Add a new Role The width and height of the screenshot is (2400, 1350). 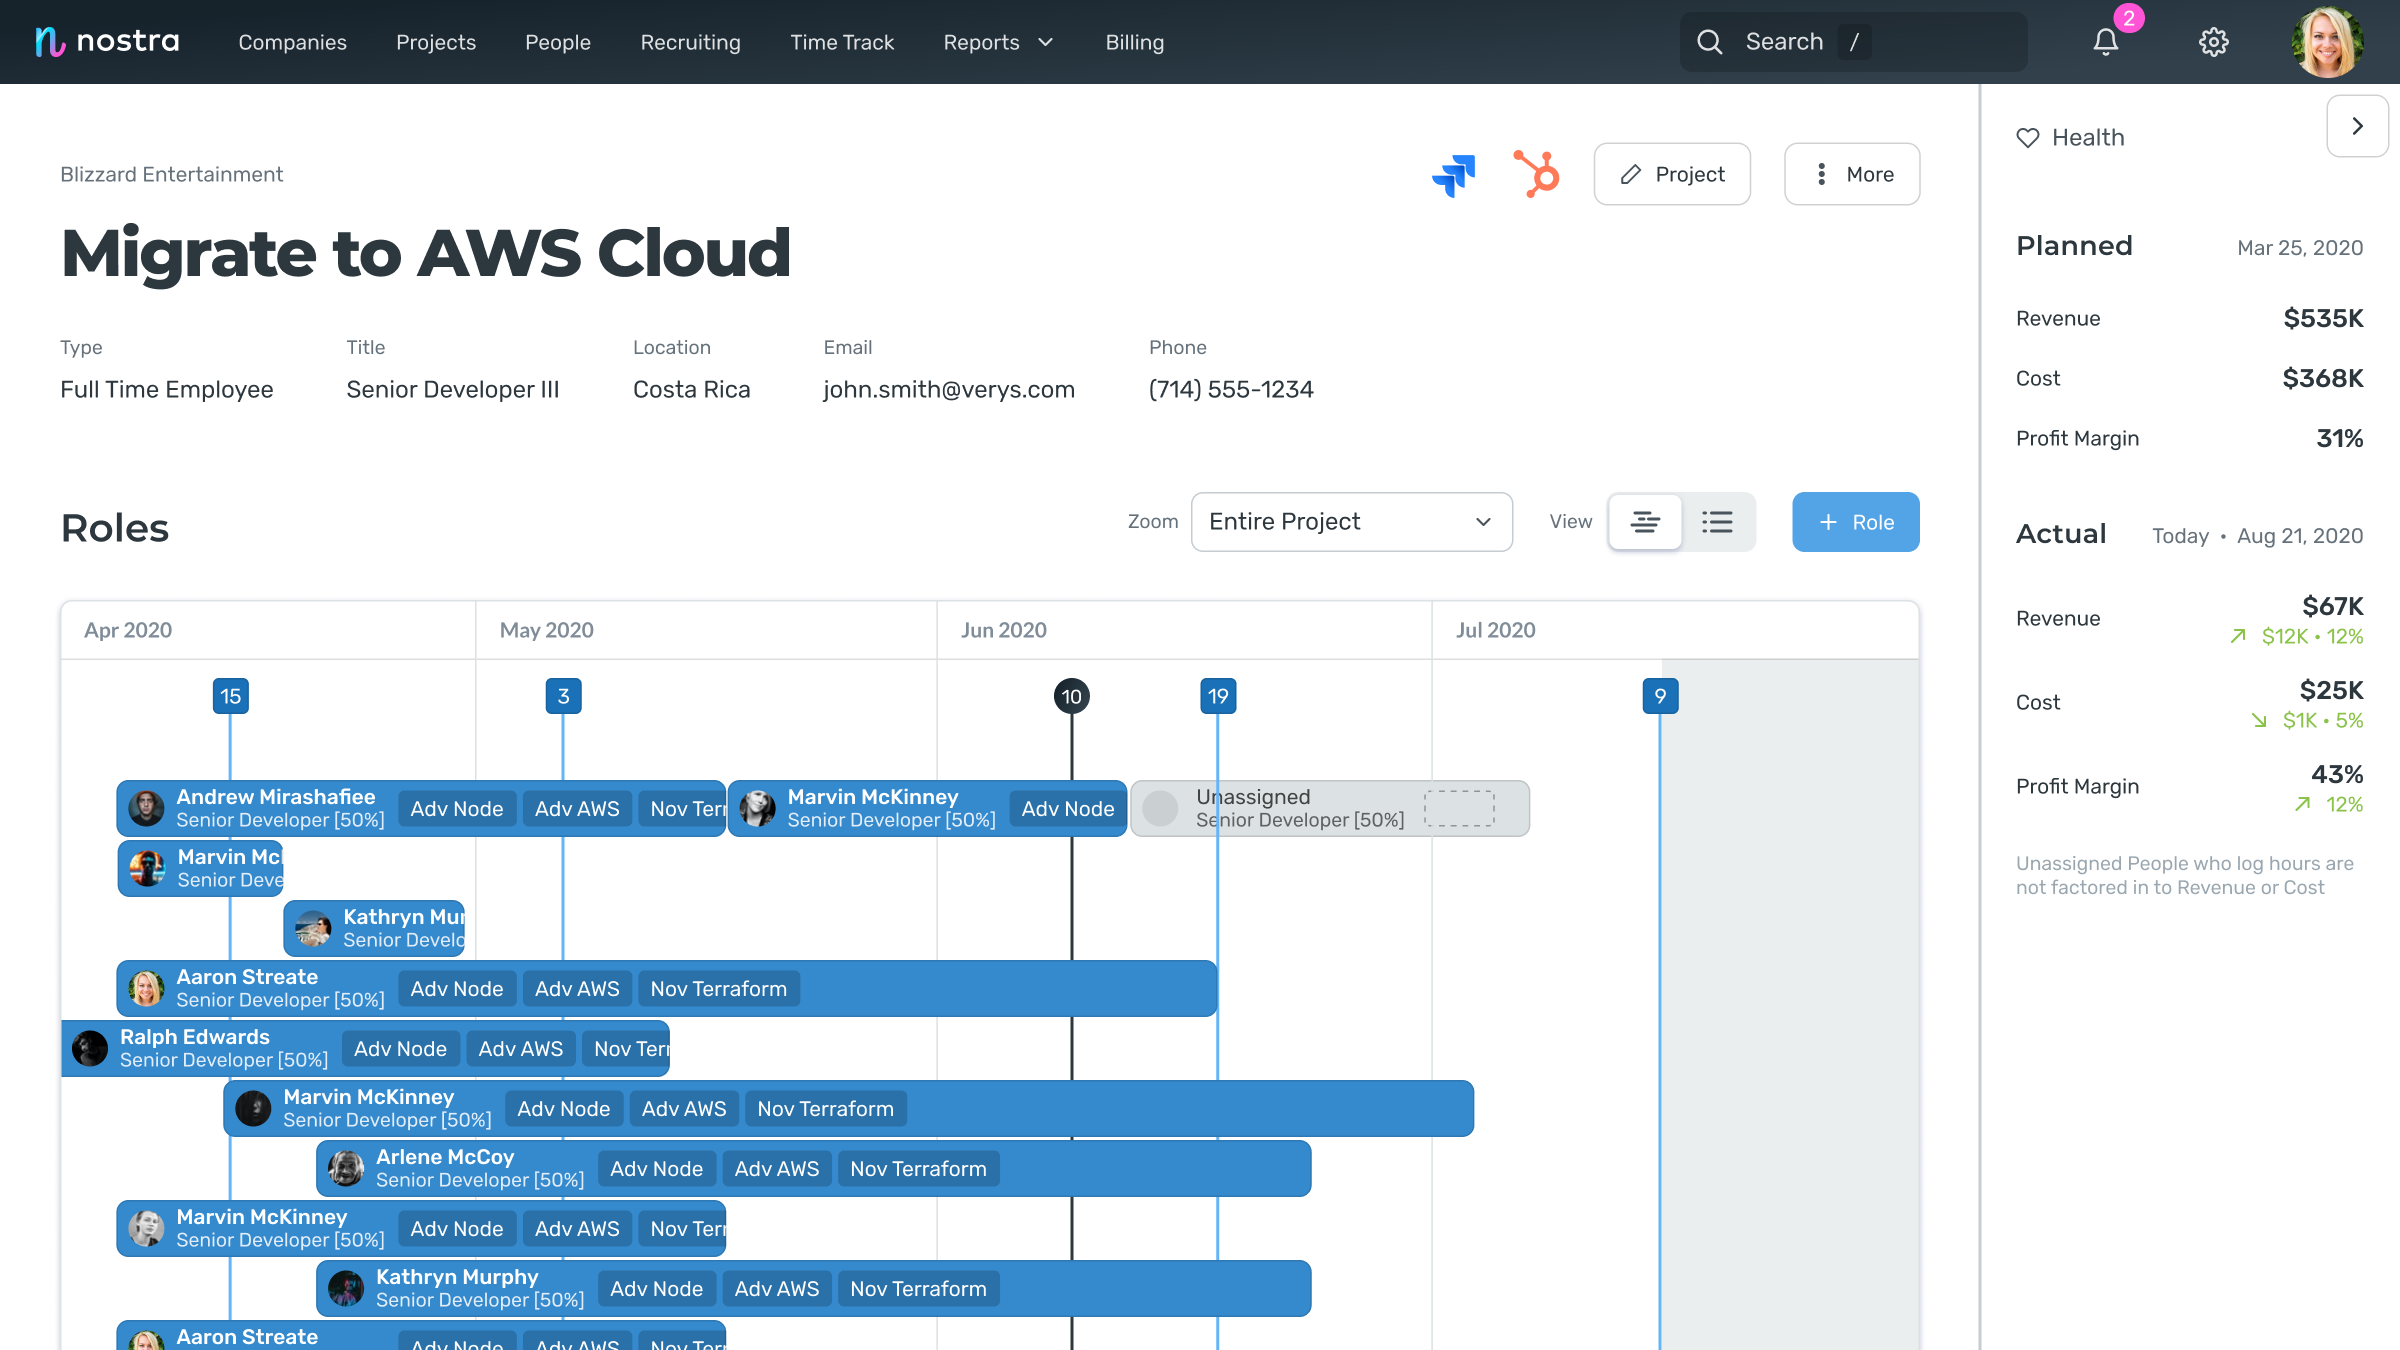coord(1855,522)
